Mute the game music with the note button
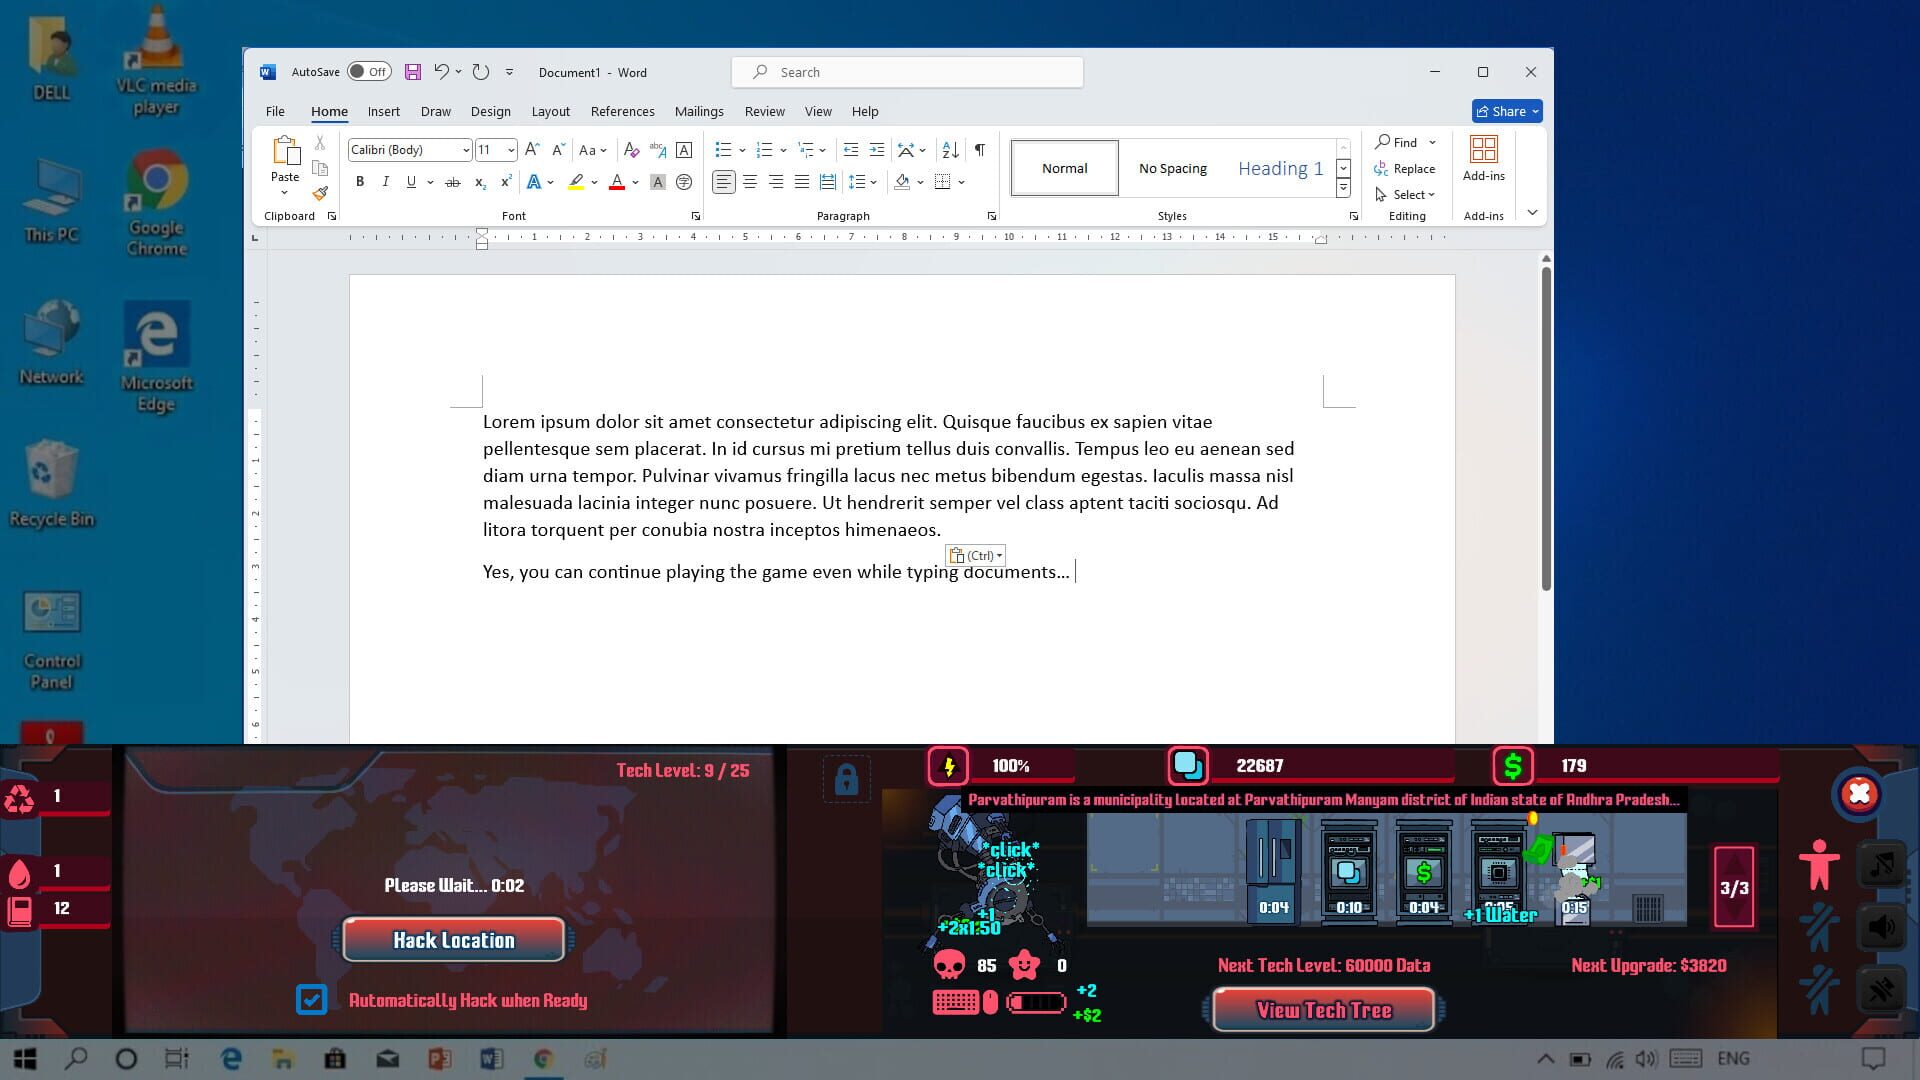 (1881, 862)
